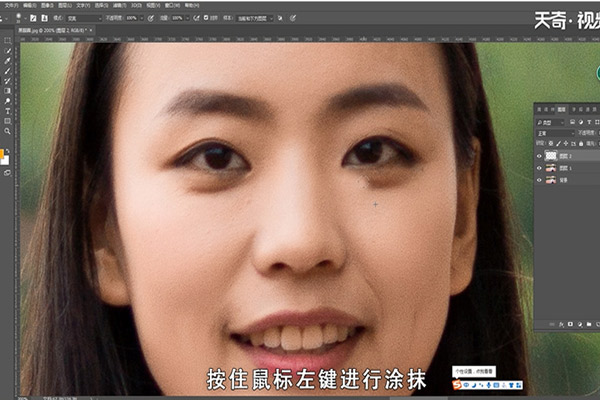Select the Brush tool in toolbox
This screenshot has height=400, width=600.
pos(7,71)
